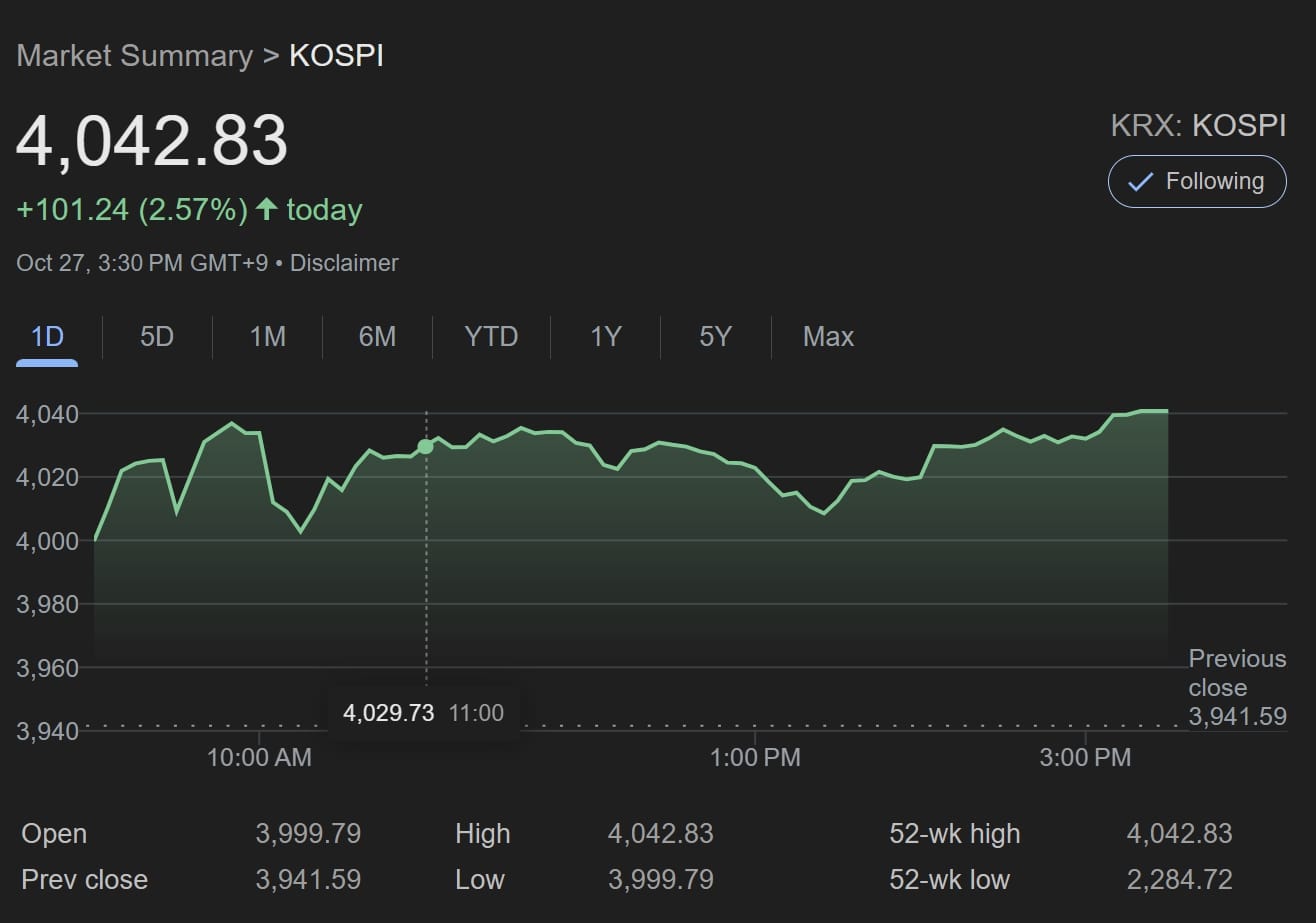Select the currently active 1D tab
Image resolution: width=1316 pixels, height=923 pixels.
(x=46, y=337)
